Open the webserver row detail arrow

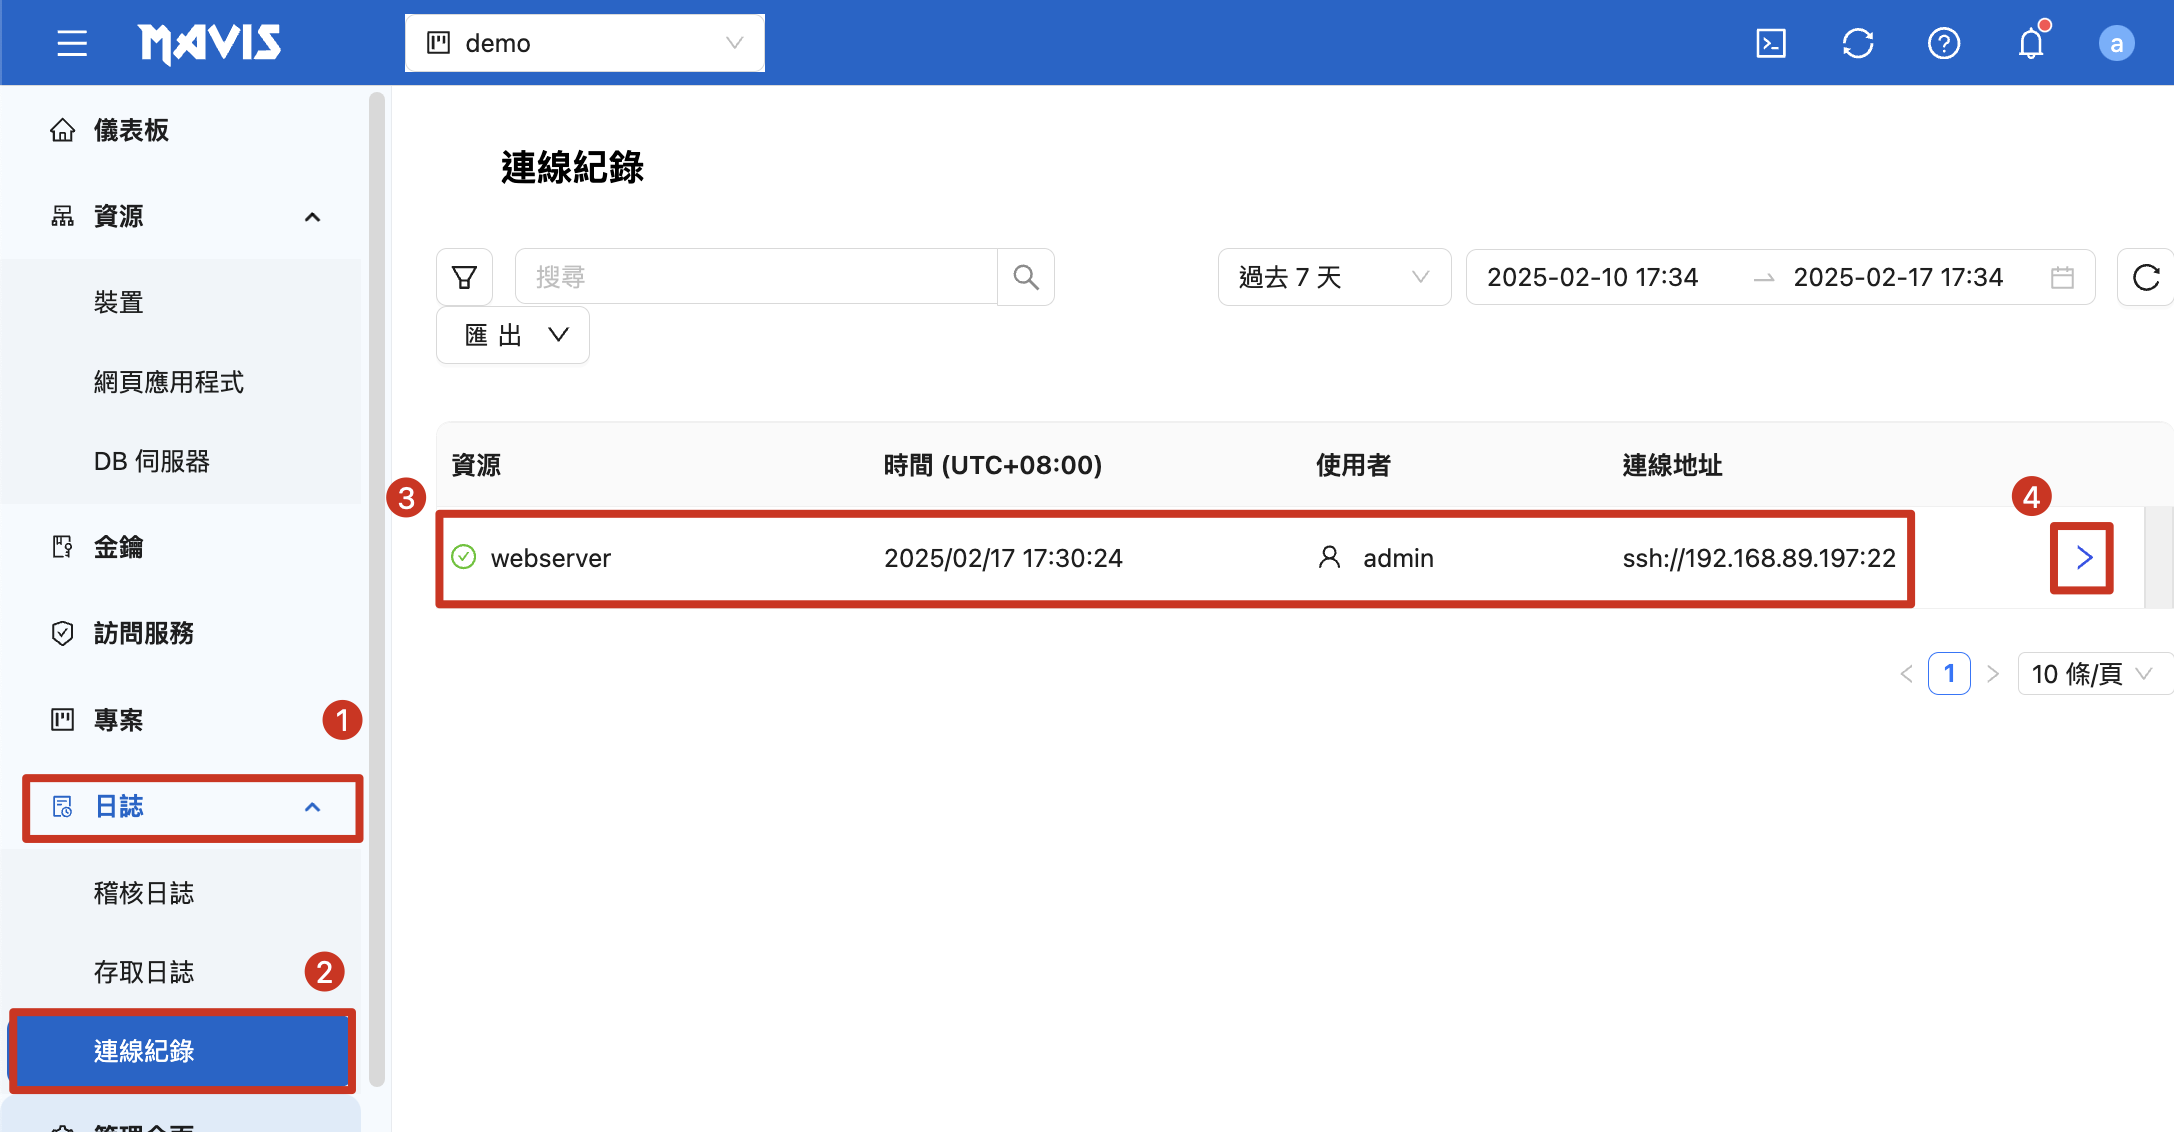point(2083,558)
